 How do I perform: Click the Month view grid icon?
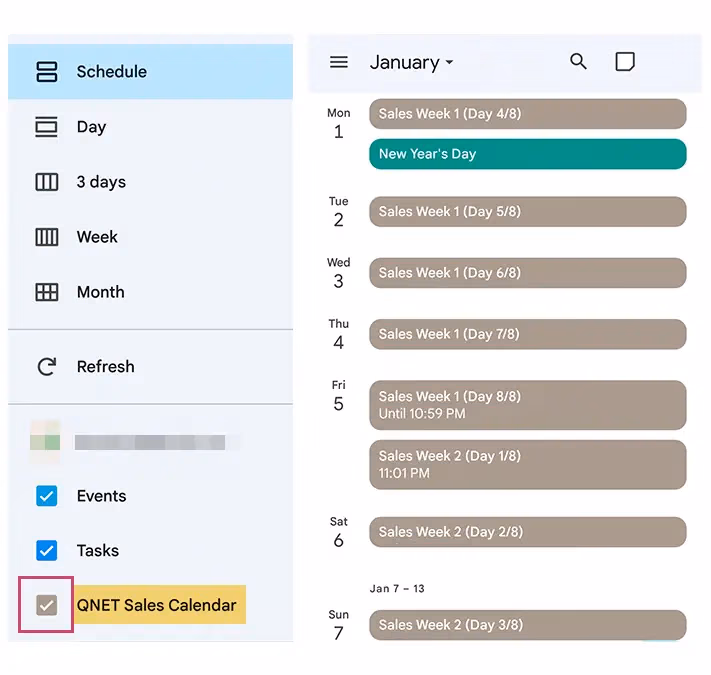47,292
